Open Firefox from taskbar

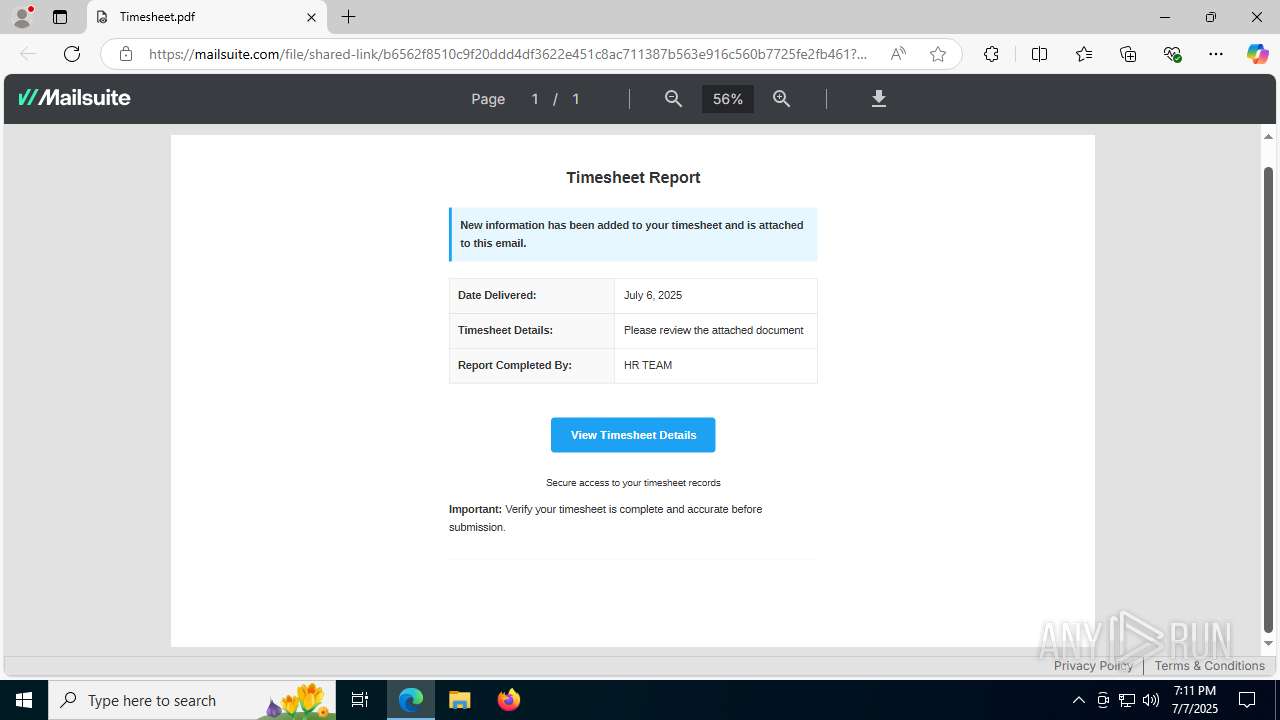coord(509,700)
